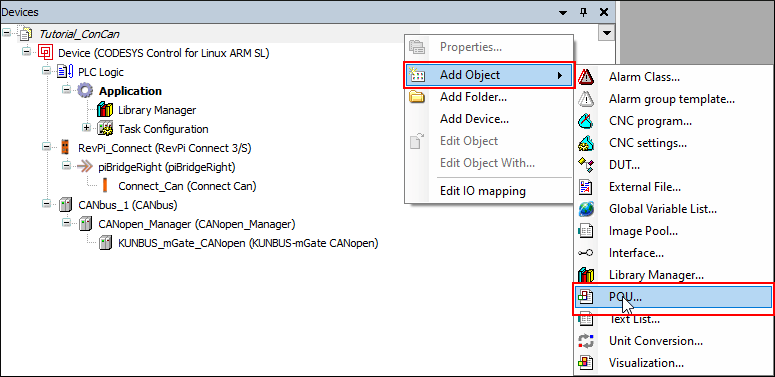This screenshot has width=775, height=377.
Task: Select the Application node in tree
Action: 130,91
